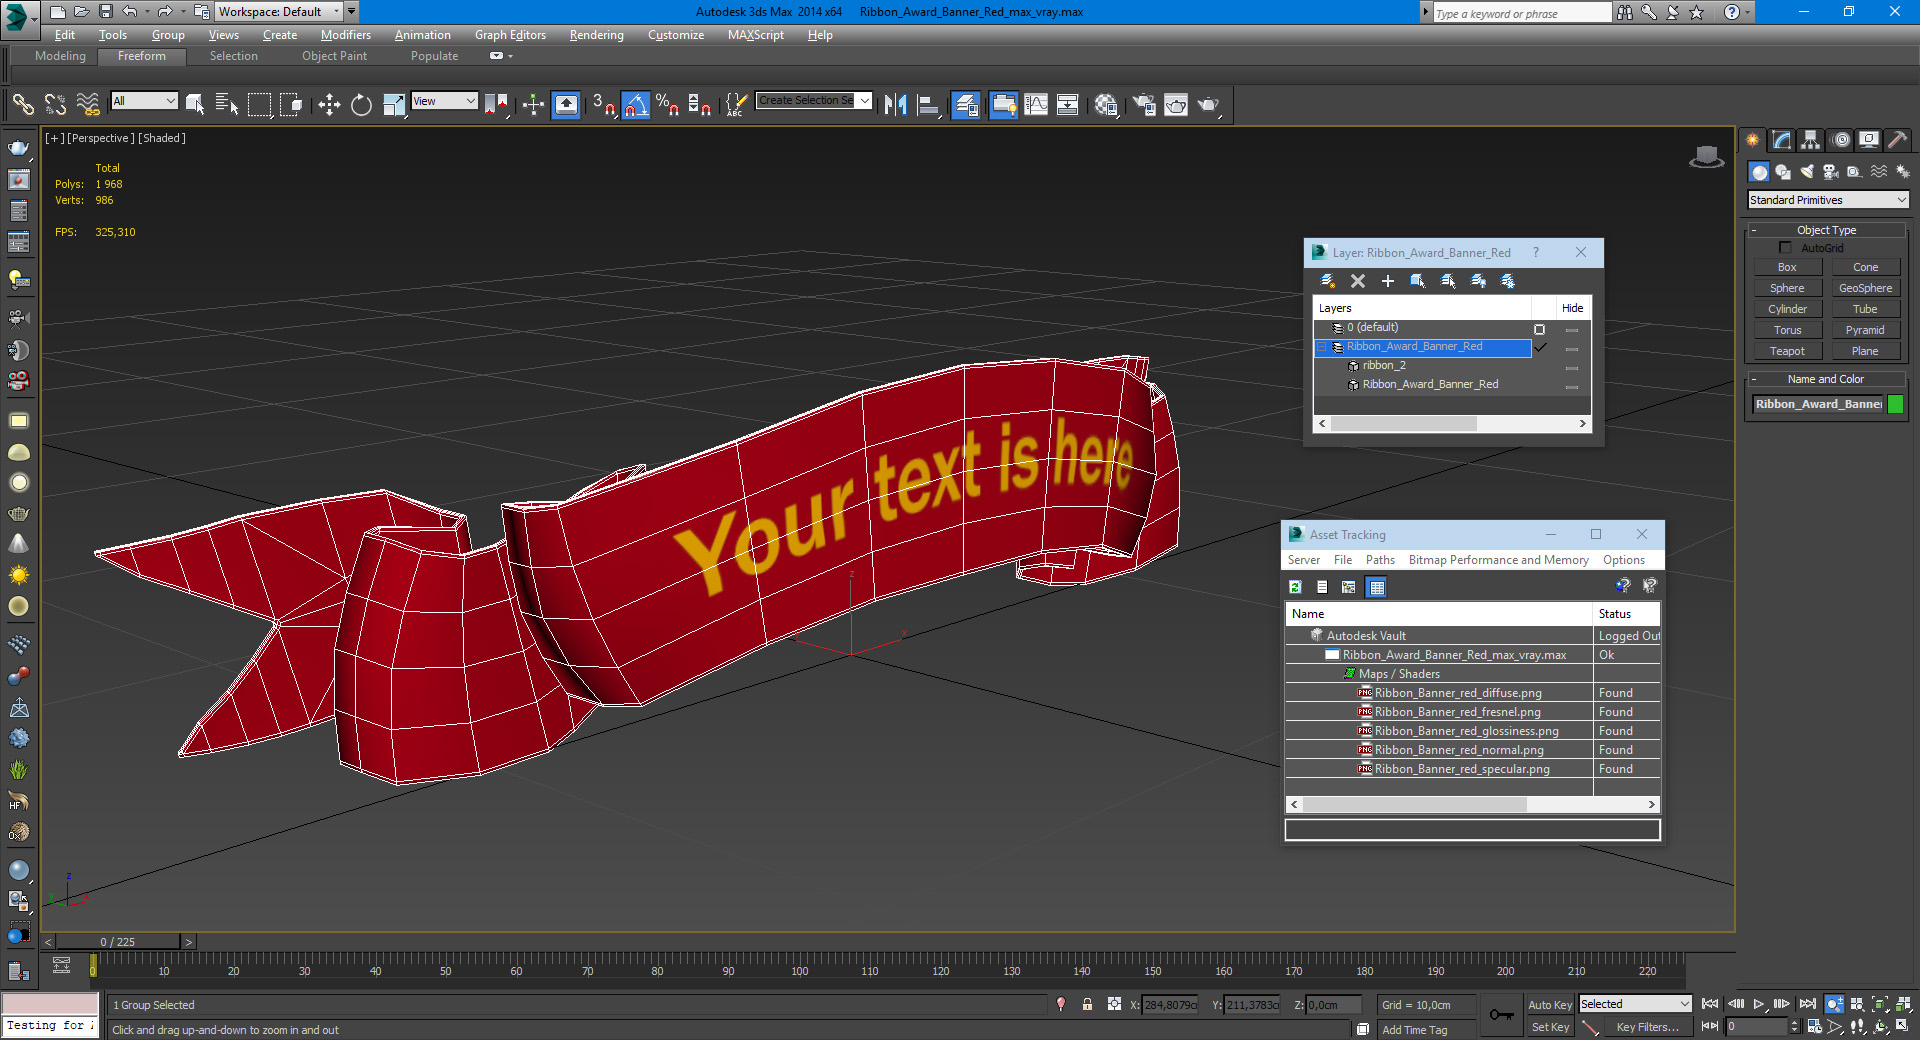Open the Utilities hammer panel tab
This screenshot has width=1920, height=1040.
1897,140
